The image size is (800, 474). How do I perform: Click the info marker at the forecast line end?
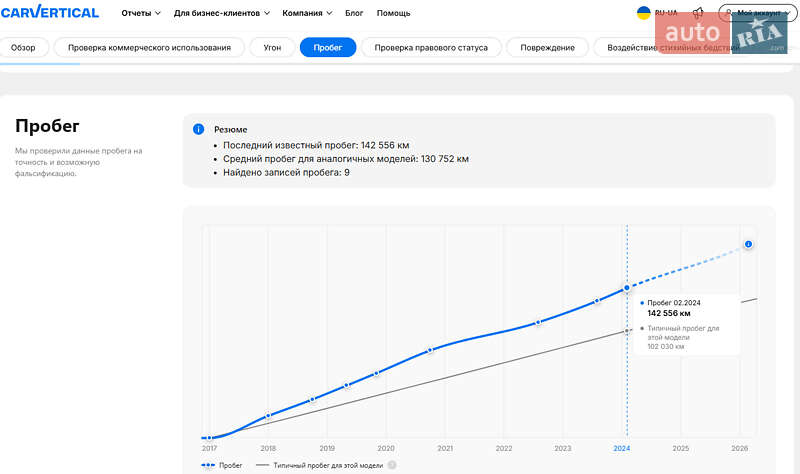point(748,244)
